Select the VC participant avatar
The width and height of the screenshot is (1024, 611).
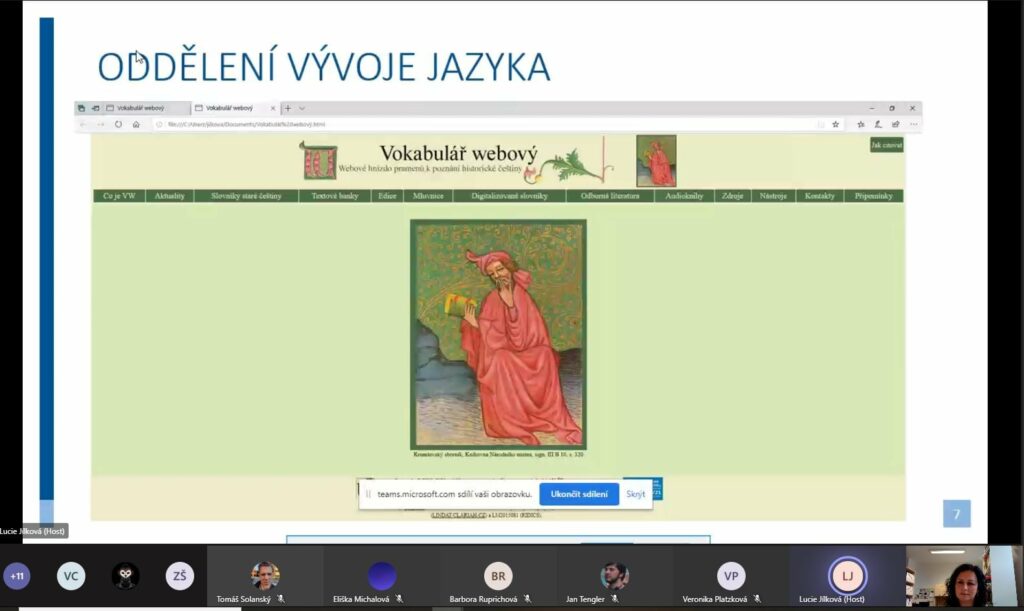[x=71, y=576]
